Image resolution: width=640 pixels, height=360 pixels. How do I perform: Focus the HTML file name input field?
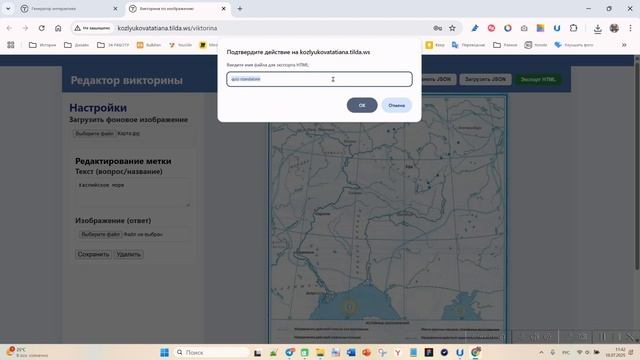pyautogui.click(x=319, y=79)
